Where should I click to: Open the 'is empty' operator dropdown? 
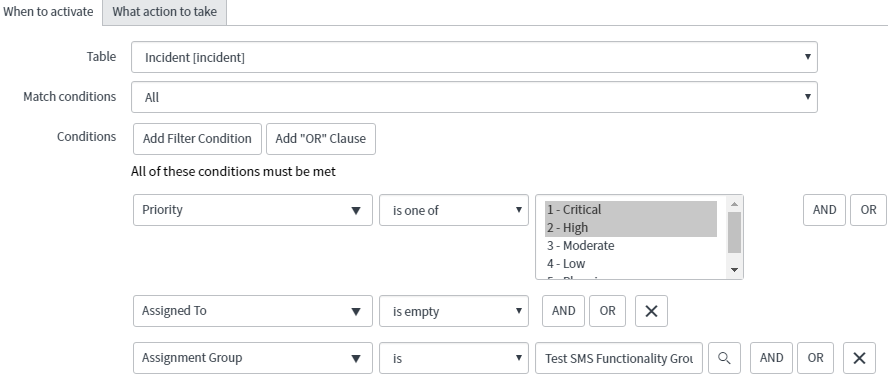pyautogui.click(x=454, y=311)
